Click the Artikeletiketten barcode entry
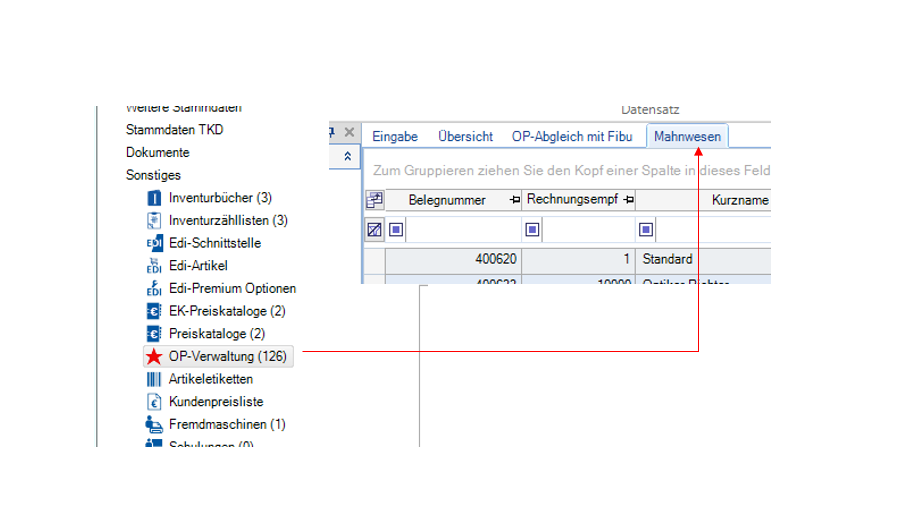Image resolution: width=899 pixels, height=523 pixels. coord(210,379)
